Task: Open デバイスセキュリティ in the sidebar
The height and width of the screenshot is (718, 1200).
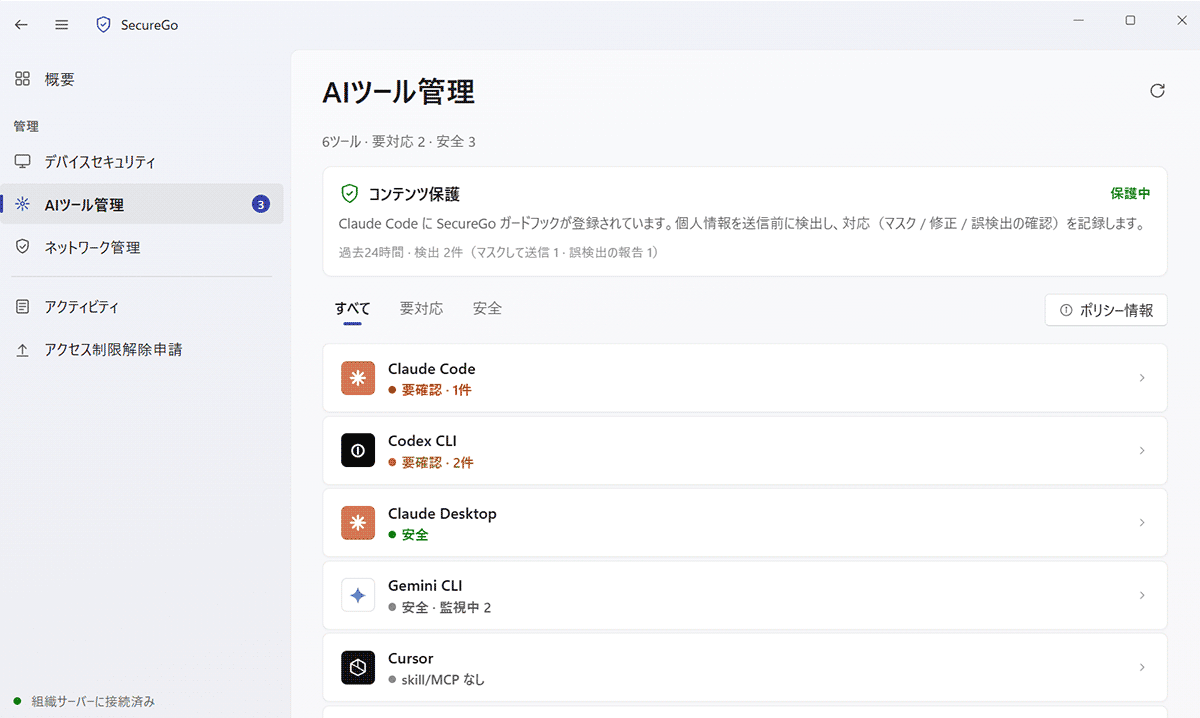Action: [x=142, y=162]
